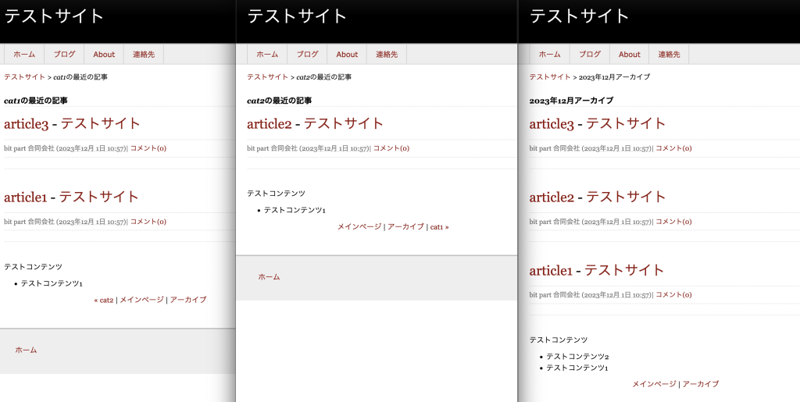Click the footer ホーム link on cat2 page
The image size is (800, 402).
269,277
